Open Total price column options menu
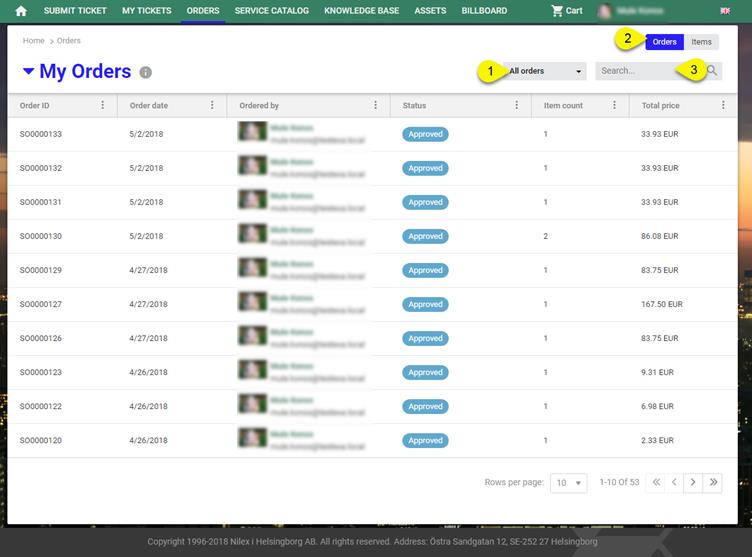The image size is (752, 557). (723, 105)
